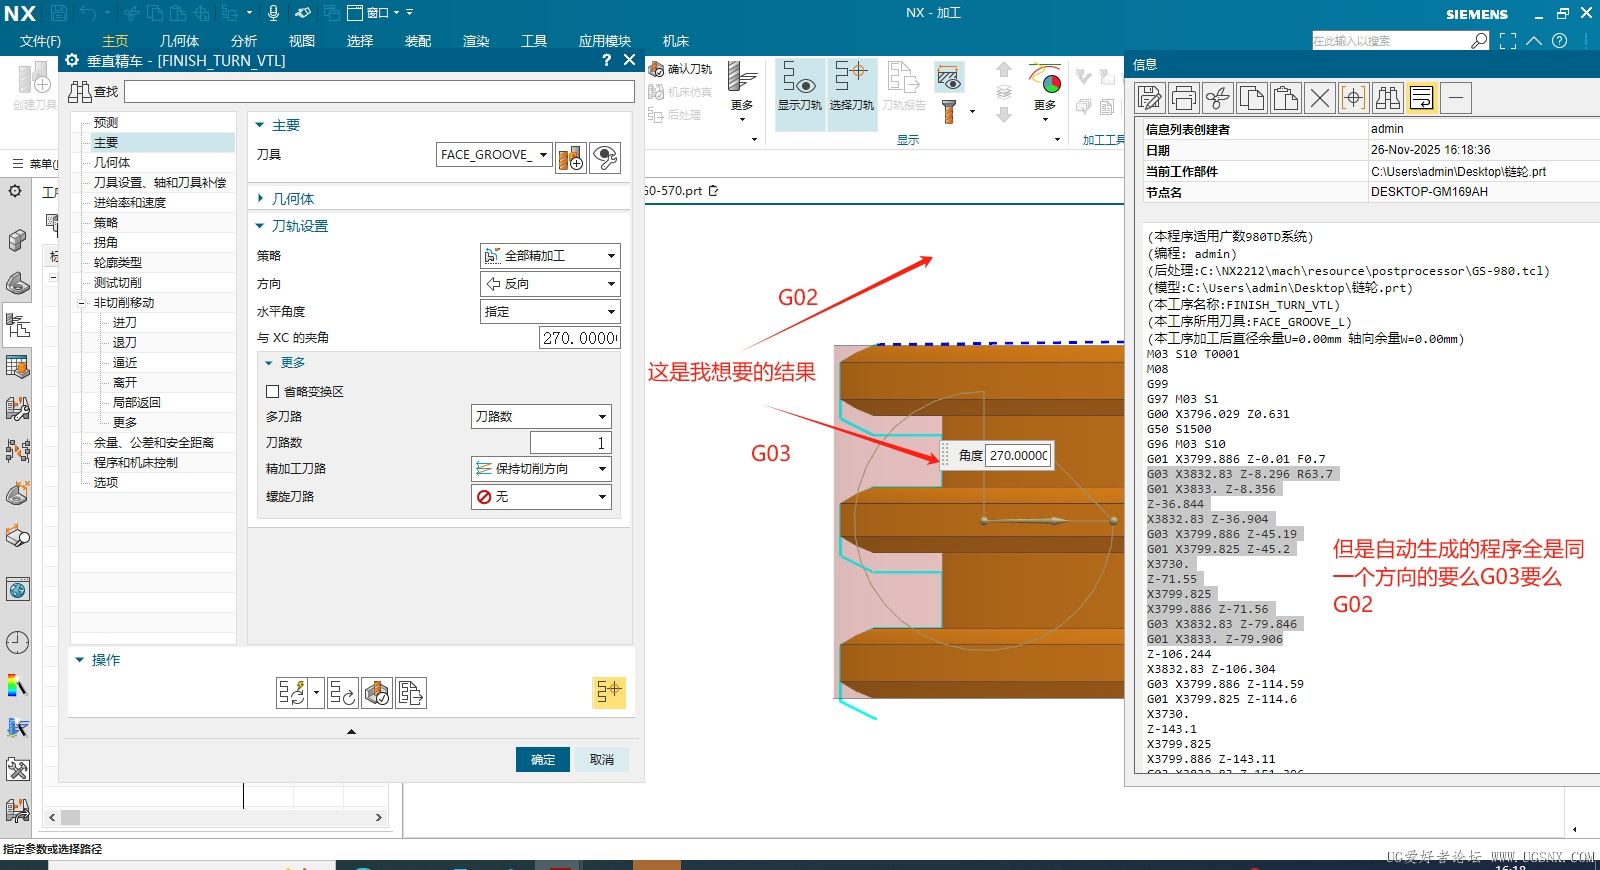Screen dimensions: 1600x870
Task: Click the 确定 button
Action: pyautogui.click(x=543, y=760)
